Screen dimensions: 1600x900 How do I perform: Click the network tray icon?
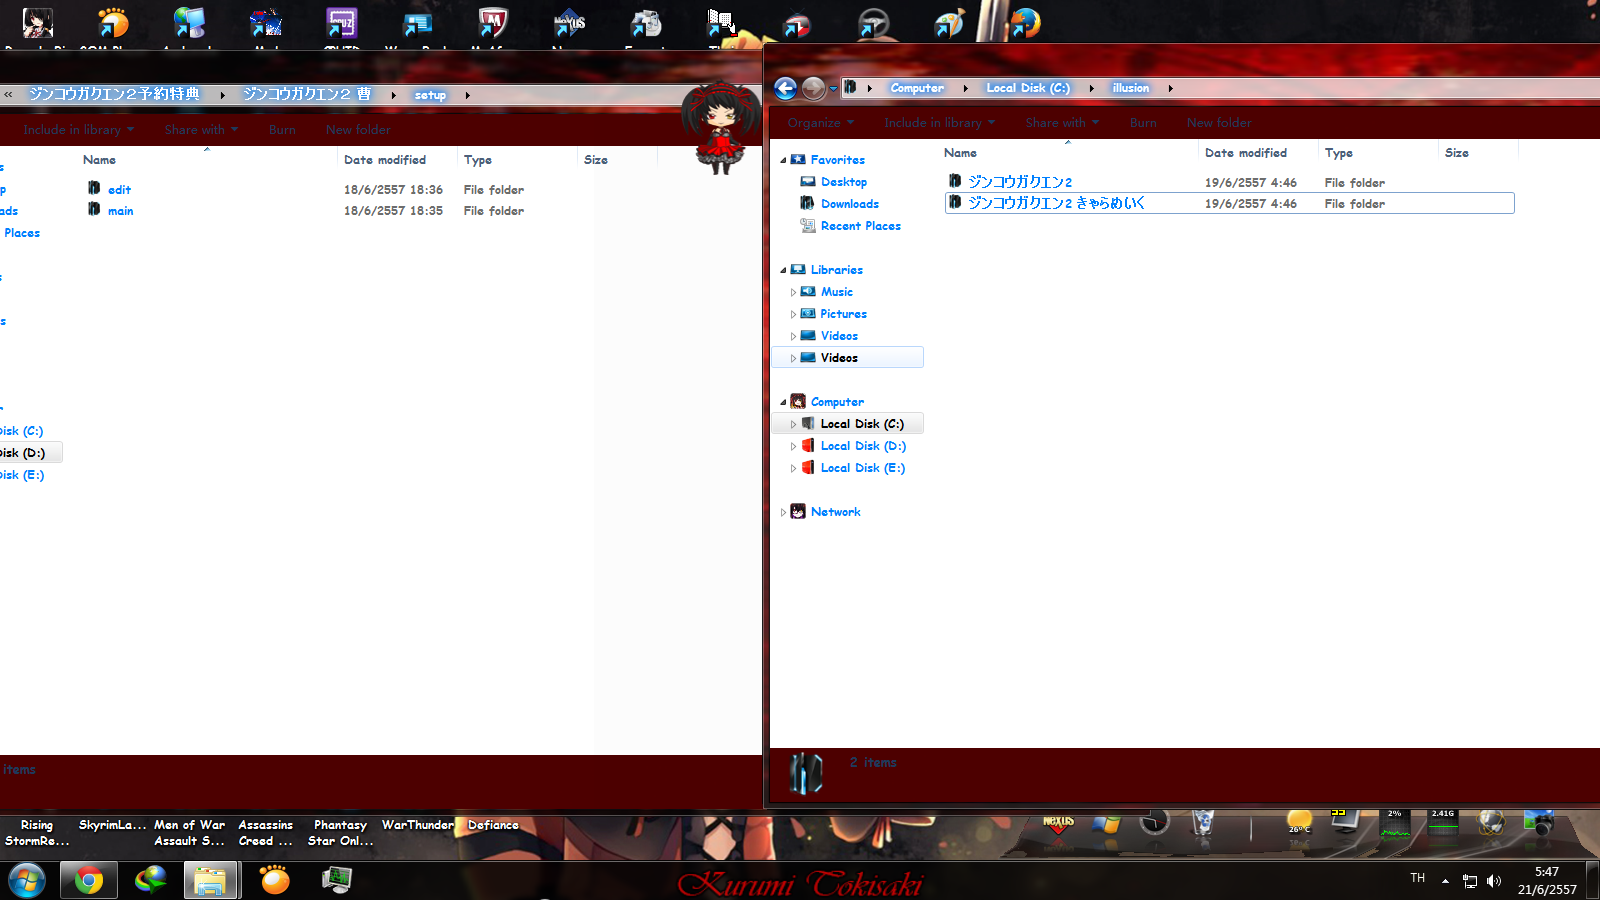(1470, 881)
